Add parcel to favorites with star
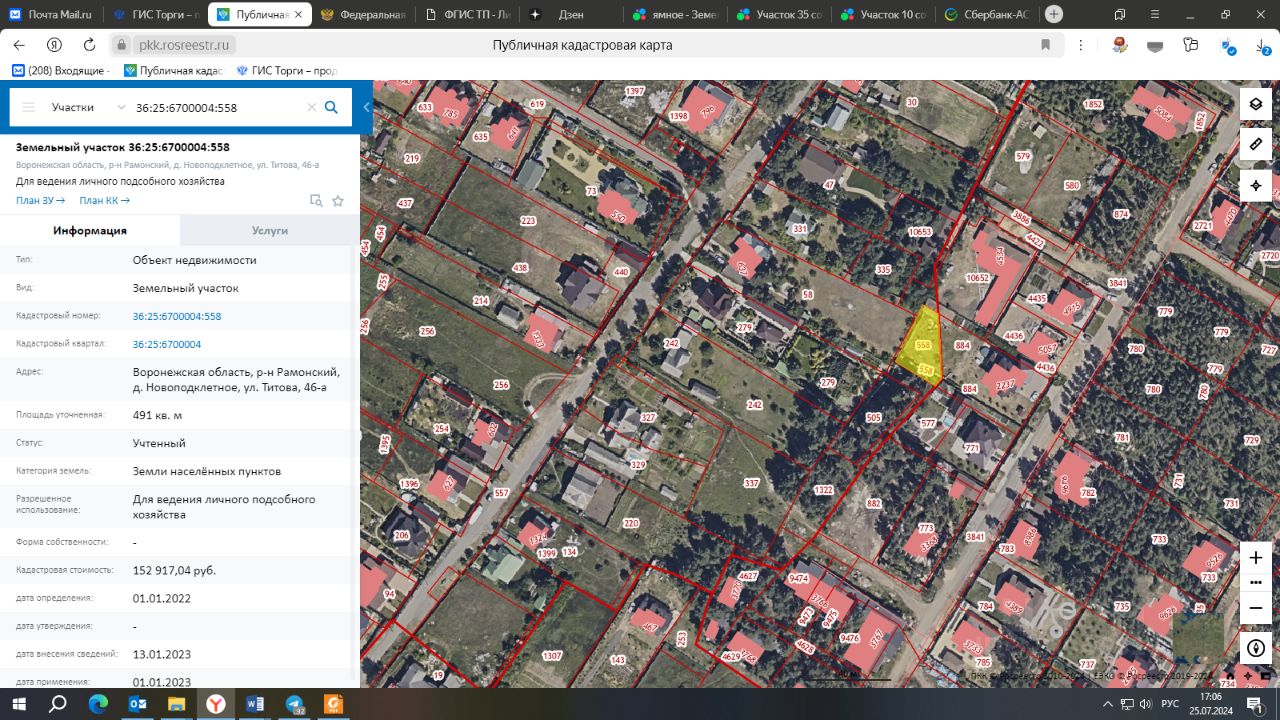1280x720 pixels. click(338, 201)
